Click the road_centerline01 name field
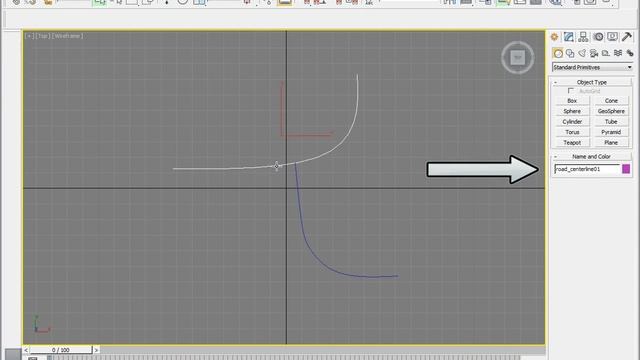This screenshot has width=640, height=360. 587,169
